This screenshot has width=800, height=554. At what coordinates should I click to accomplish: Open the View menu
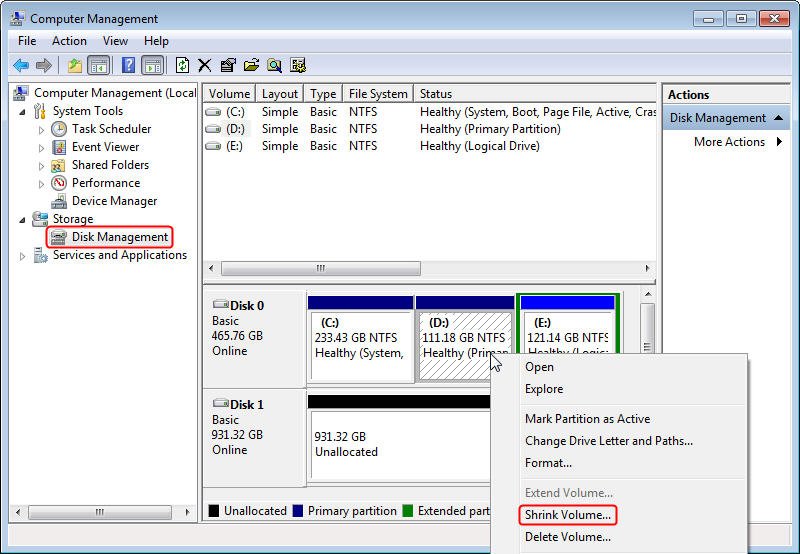click(115, 41)
